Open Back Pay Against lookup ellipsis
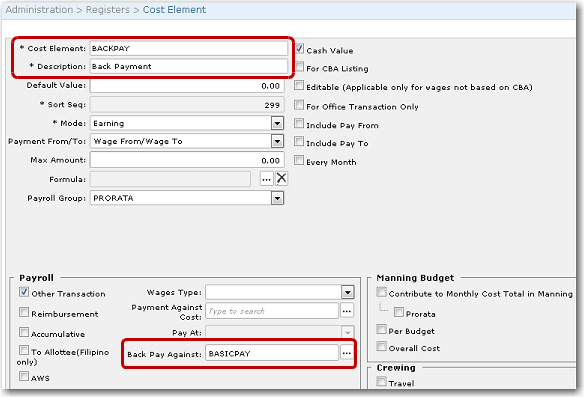The image size is (584, 397). click(347, 353)
